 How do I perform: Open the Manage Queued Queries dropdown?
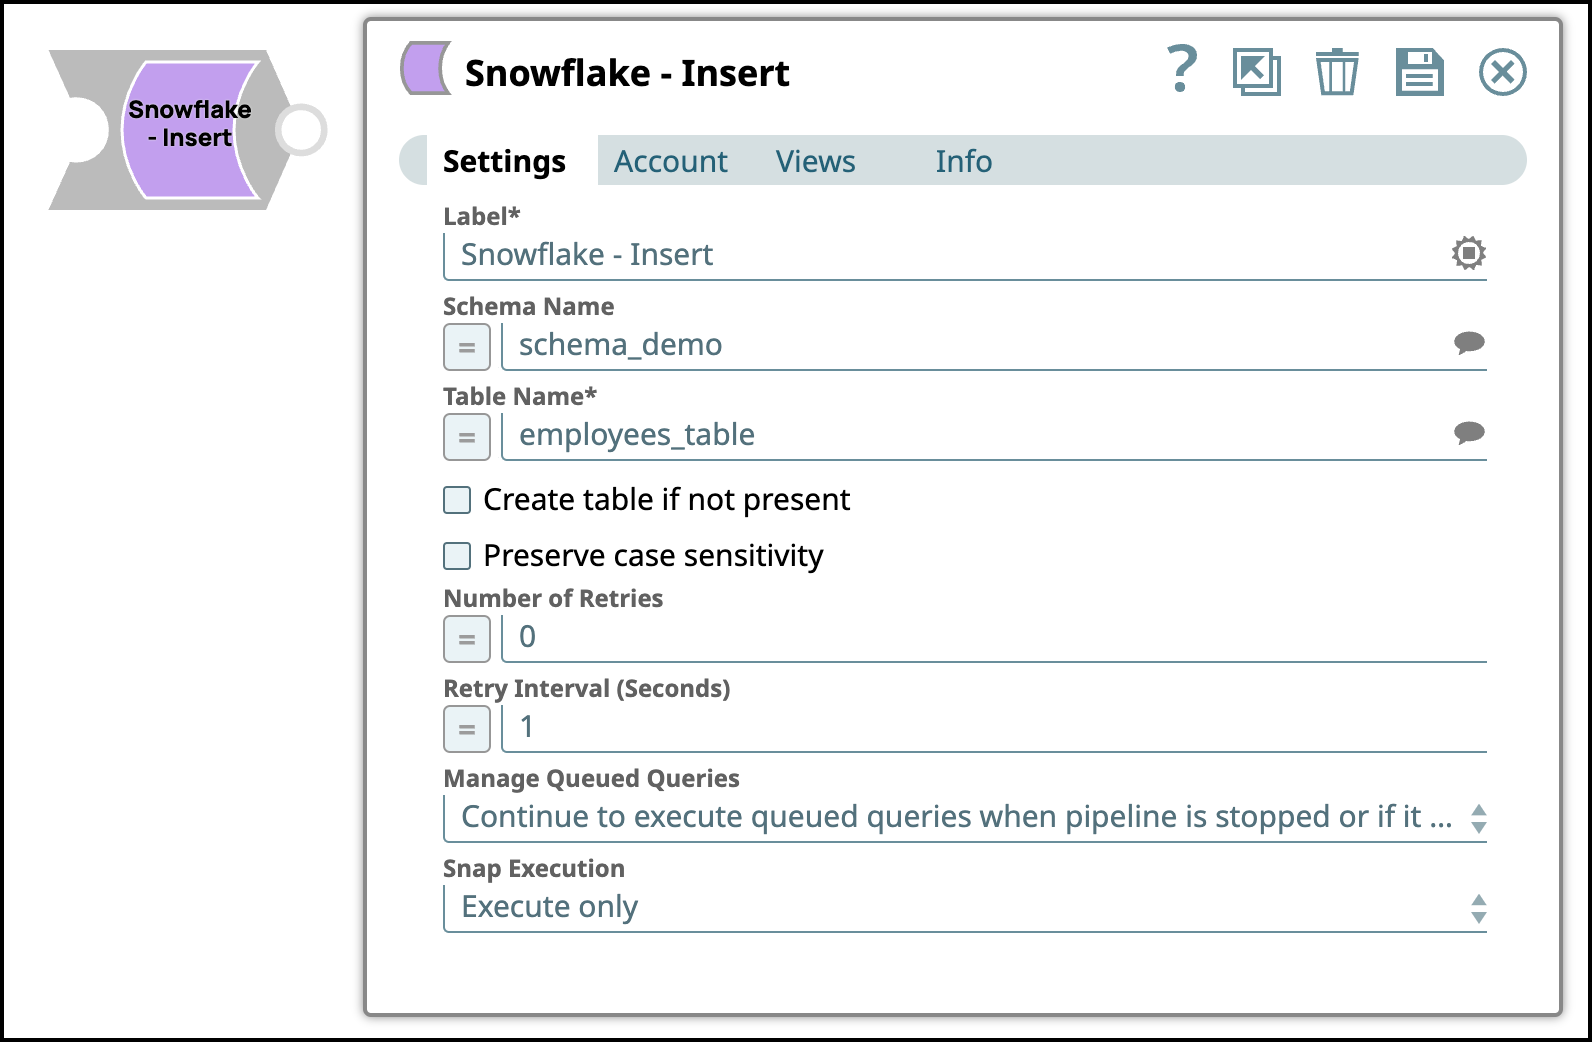pyautogui.click(x=1479, y=816)
